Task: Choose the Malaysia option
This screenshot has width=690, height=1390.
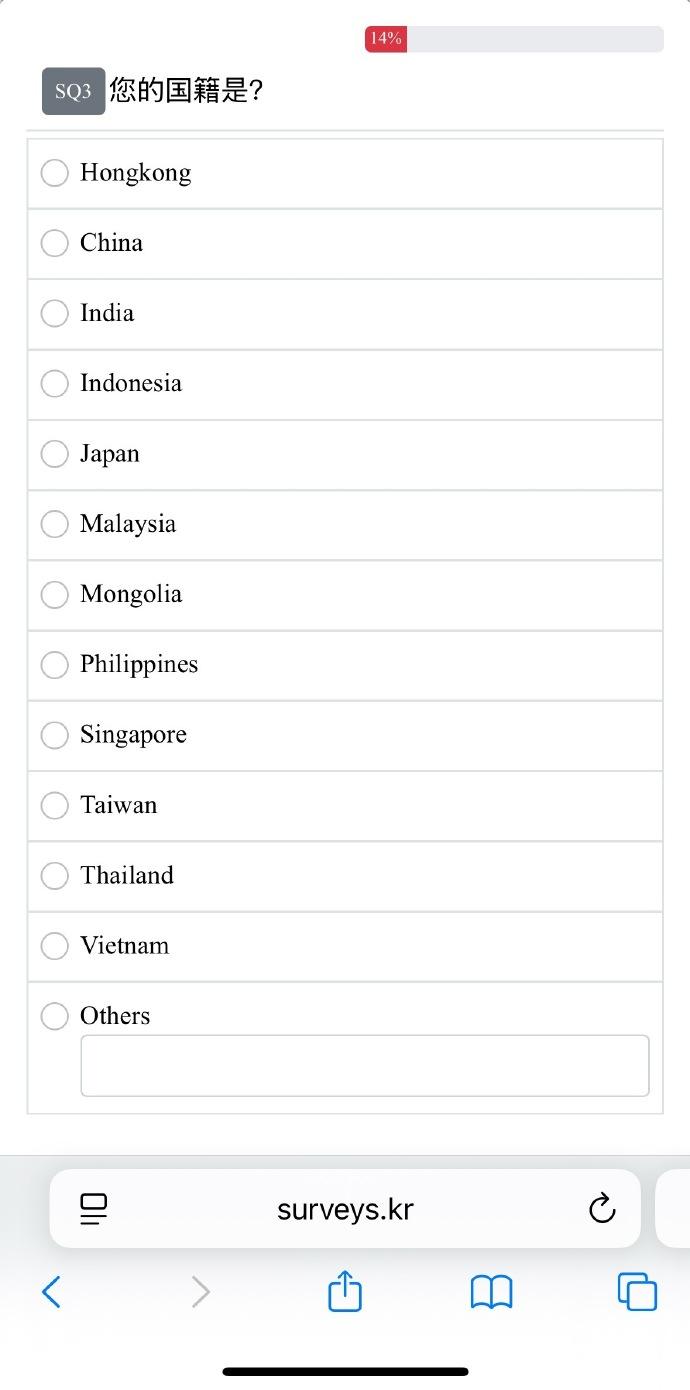Action: pyautogui.click(x=55, y=524)
